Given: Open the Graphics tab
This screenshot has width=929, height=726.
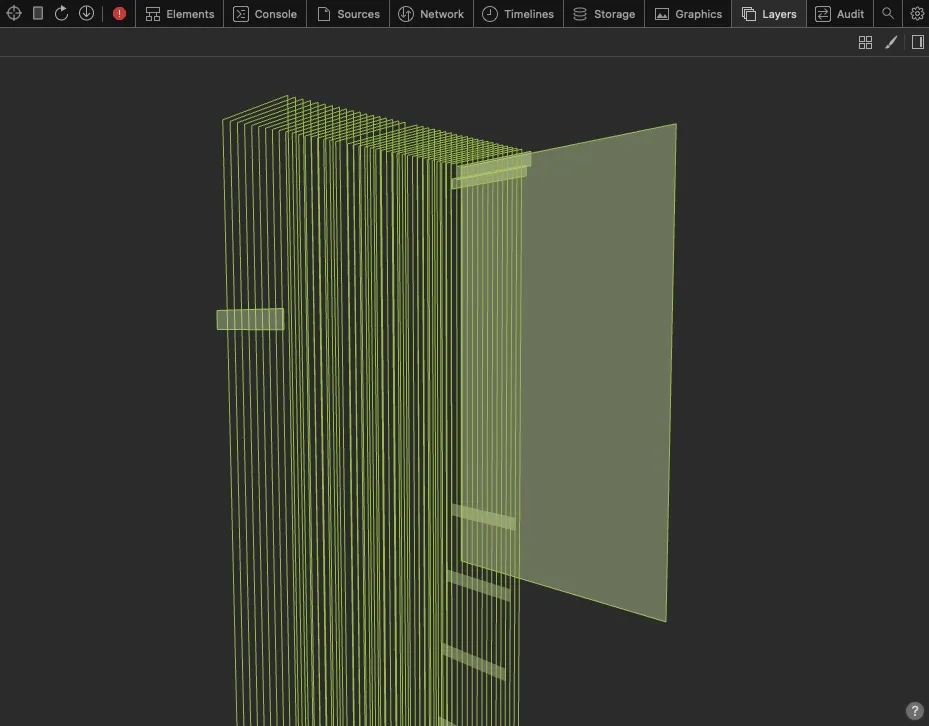Looking at the screenshot, I should coord(688,14).
